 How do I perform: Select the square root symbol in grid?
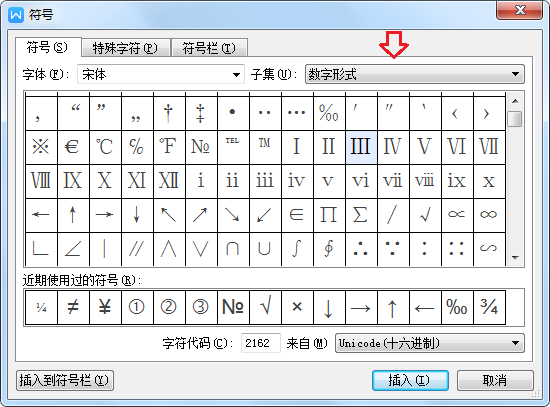425,214
